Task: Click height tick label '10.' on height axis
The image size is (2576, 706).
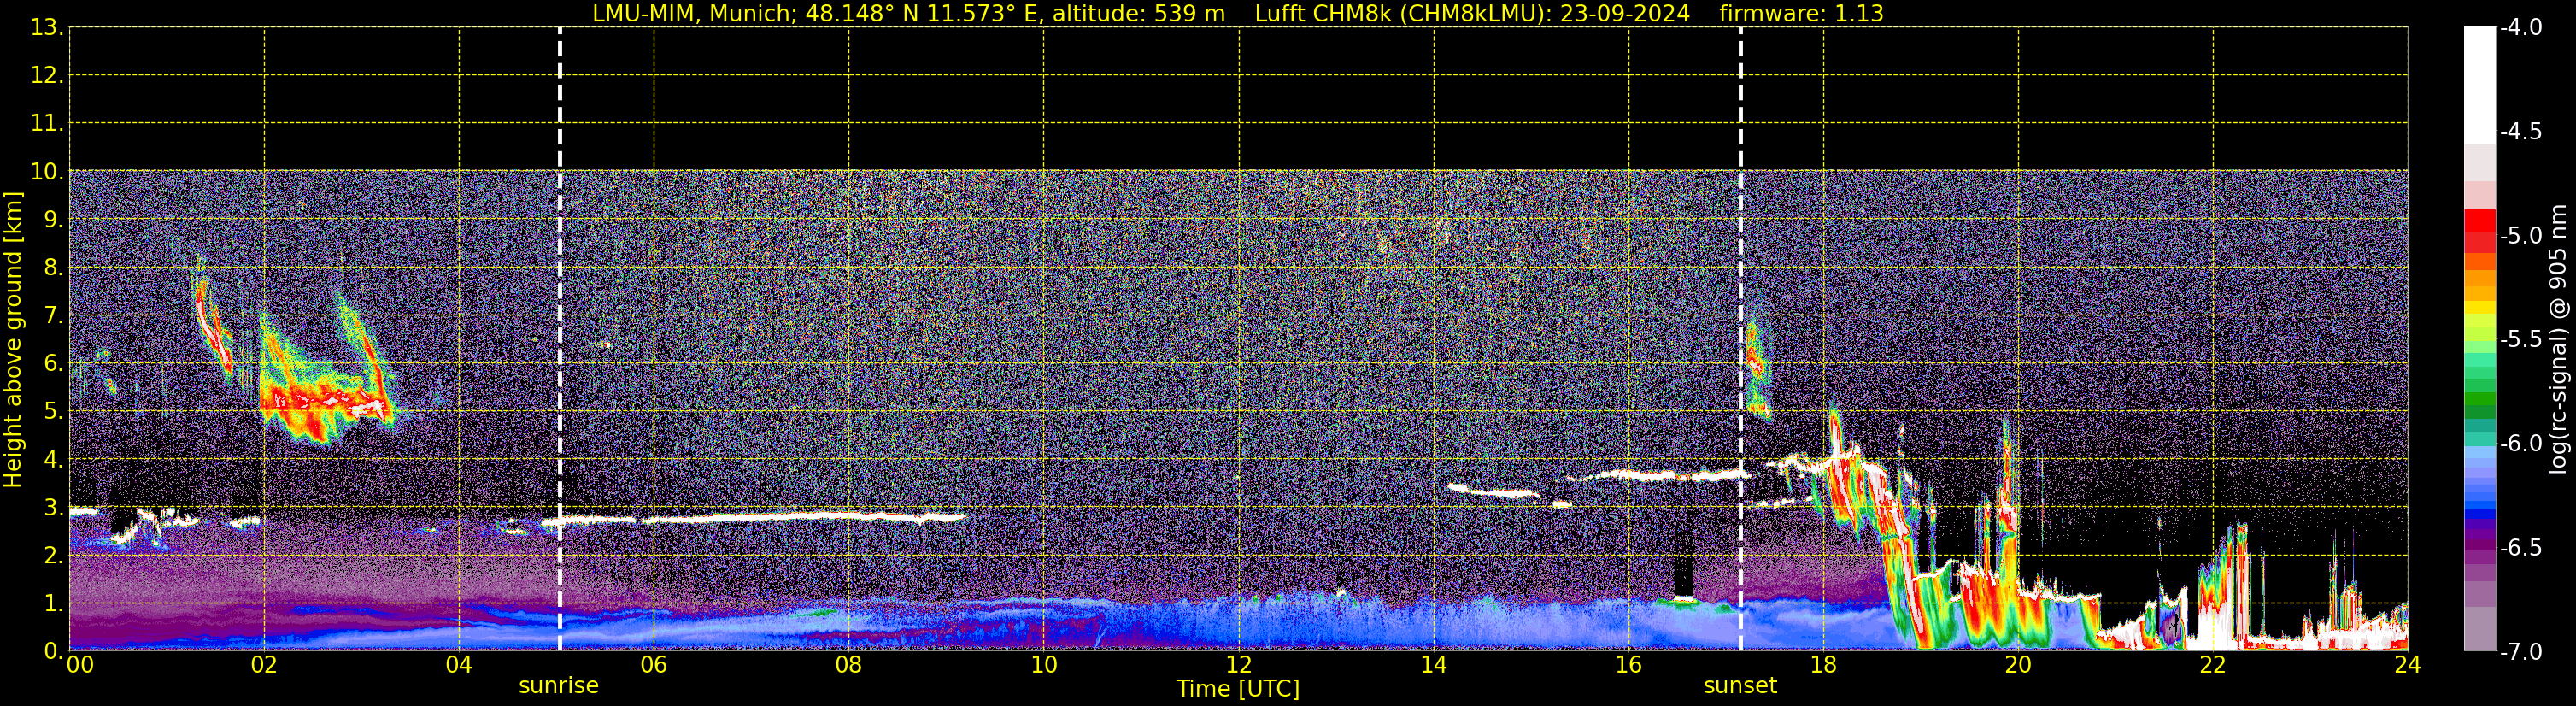Action: tap(46, 172)
